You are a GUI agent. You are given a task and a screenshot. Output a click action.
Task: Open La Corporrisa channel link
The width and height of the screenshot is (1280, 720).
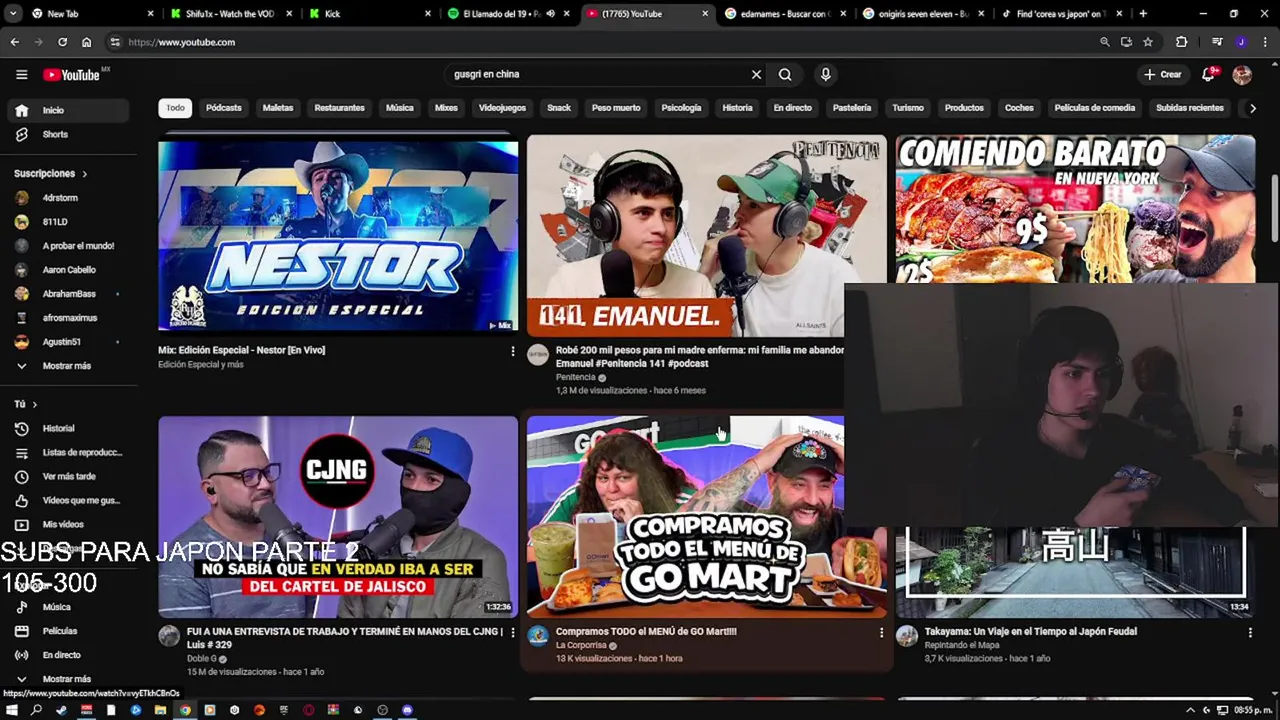click(581, 646)
